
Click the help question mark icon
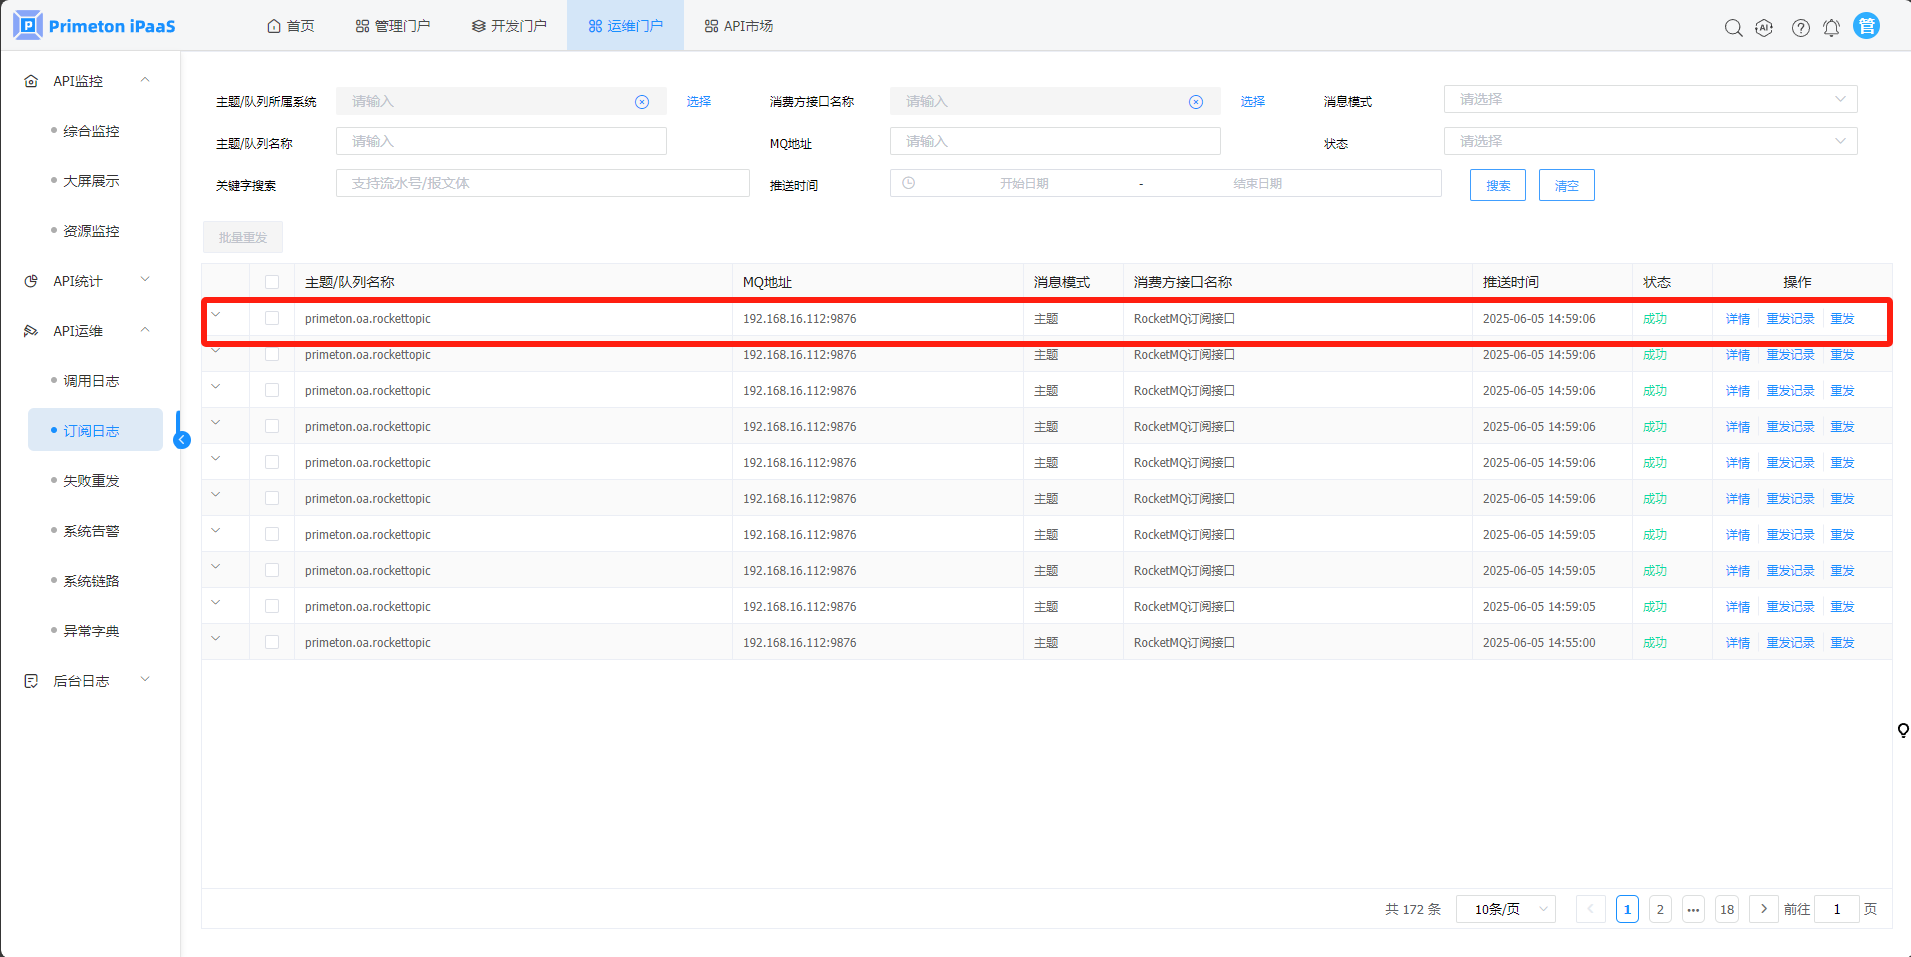pyautogui.click(x=1800, y=28)
